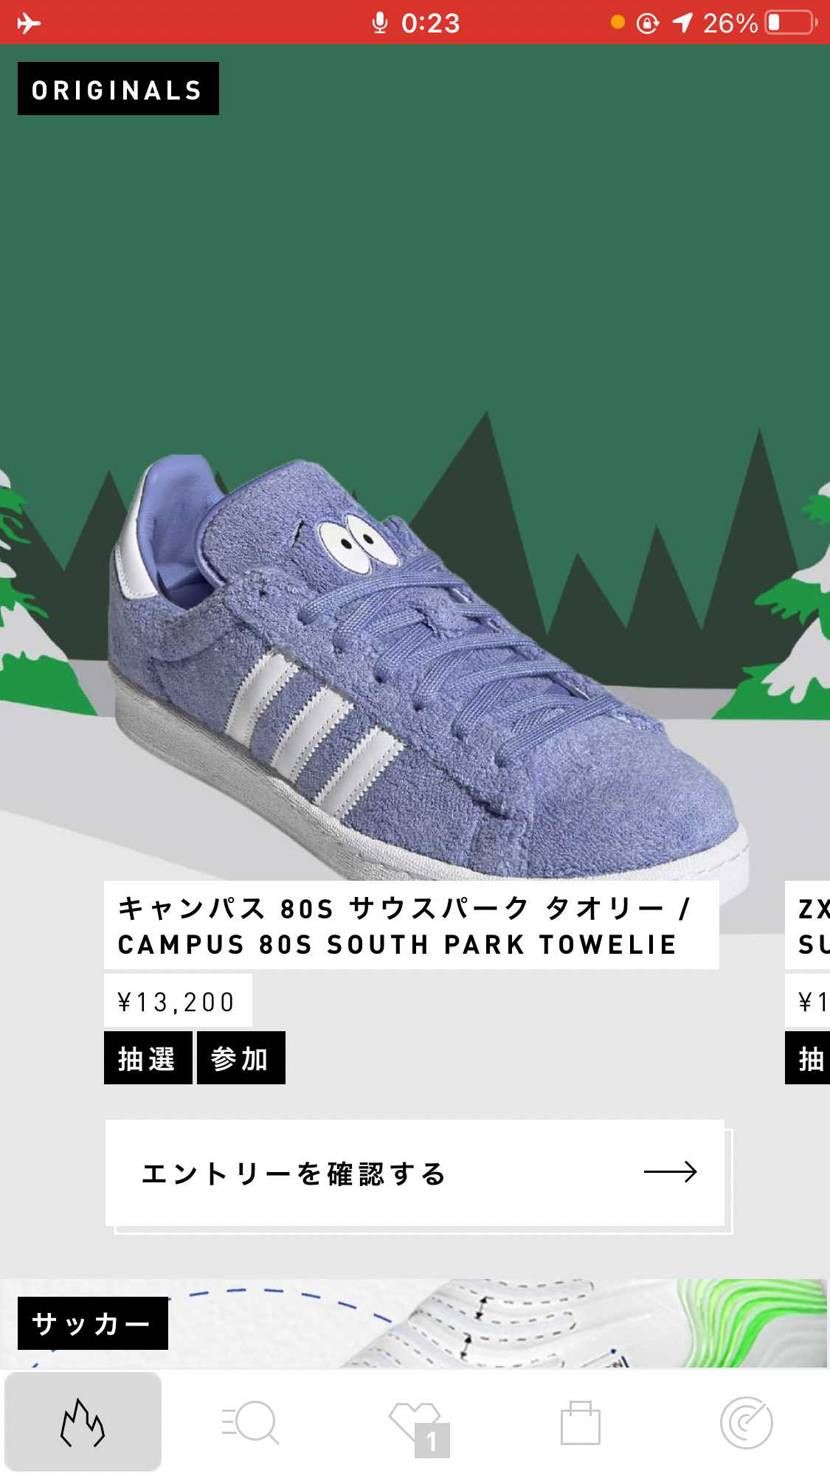
Task: Tap the purple Towelie shoe image
Action: tap(428, 674)
